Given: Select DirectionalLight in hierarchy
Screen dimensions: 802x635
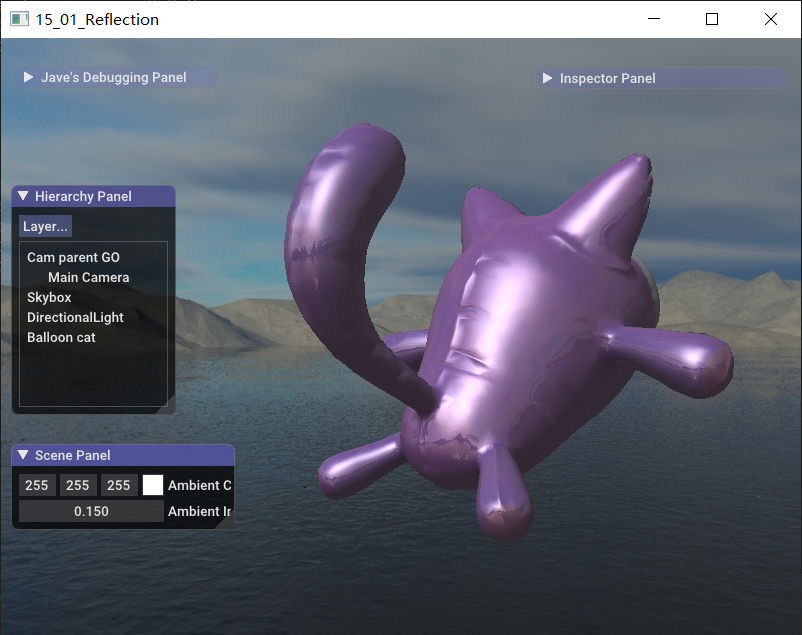Looking at the screenshot, I should pyautogui.click(x=75, y=317).
